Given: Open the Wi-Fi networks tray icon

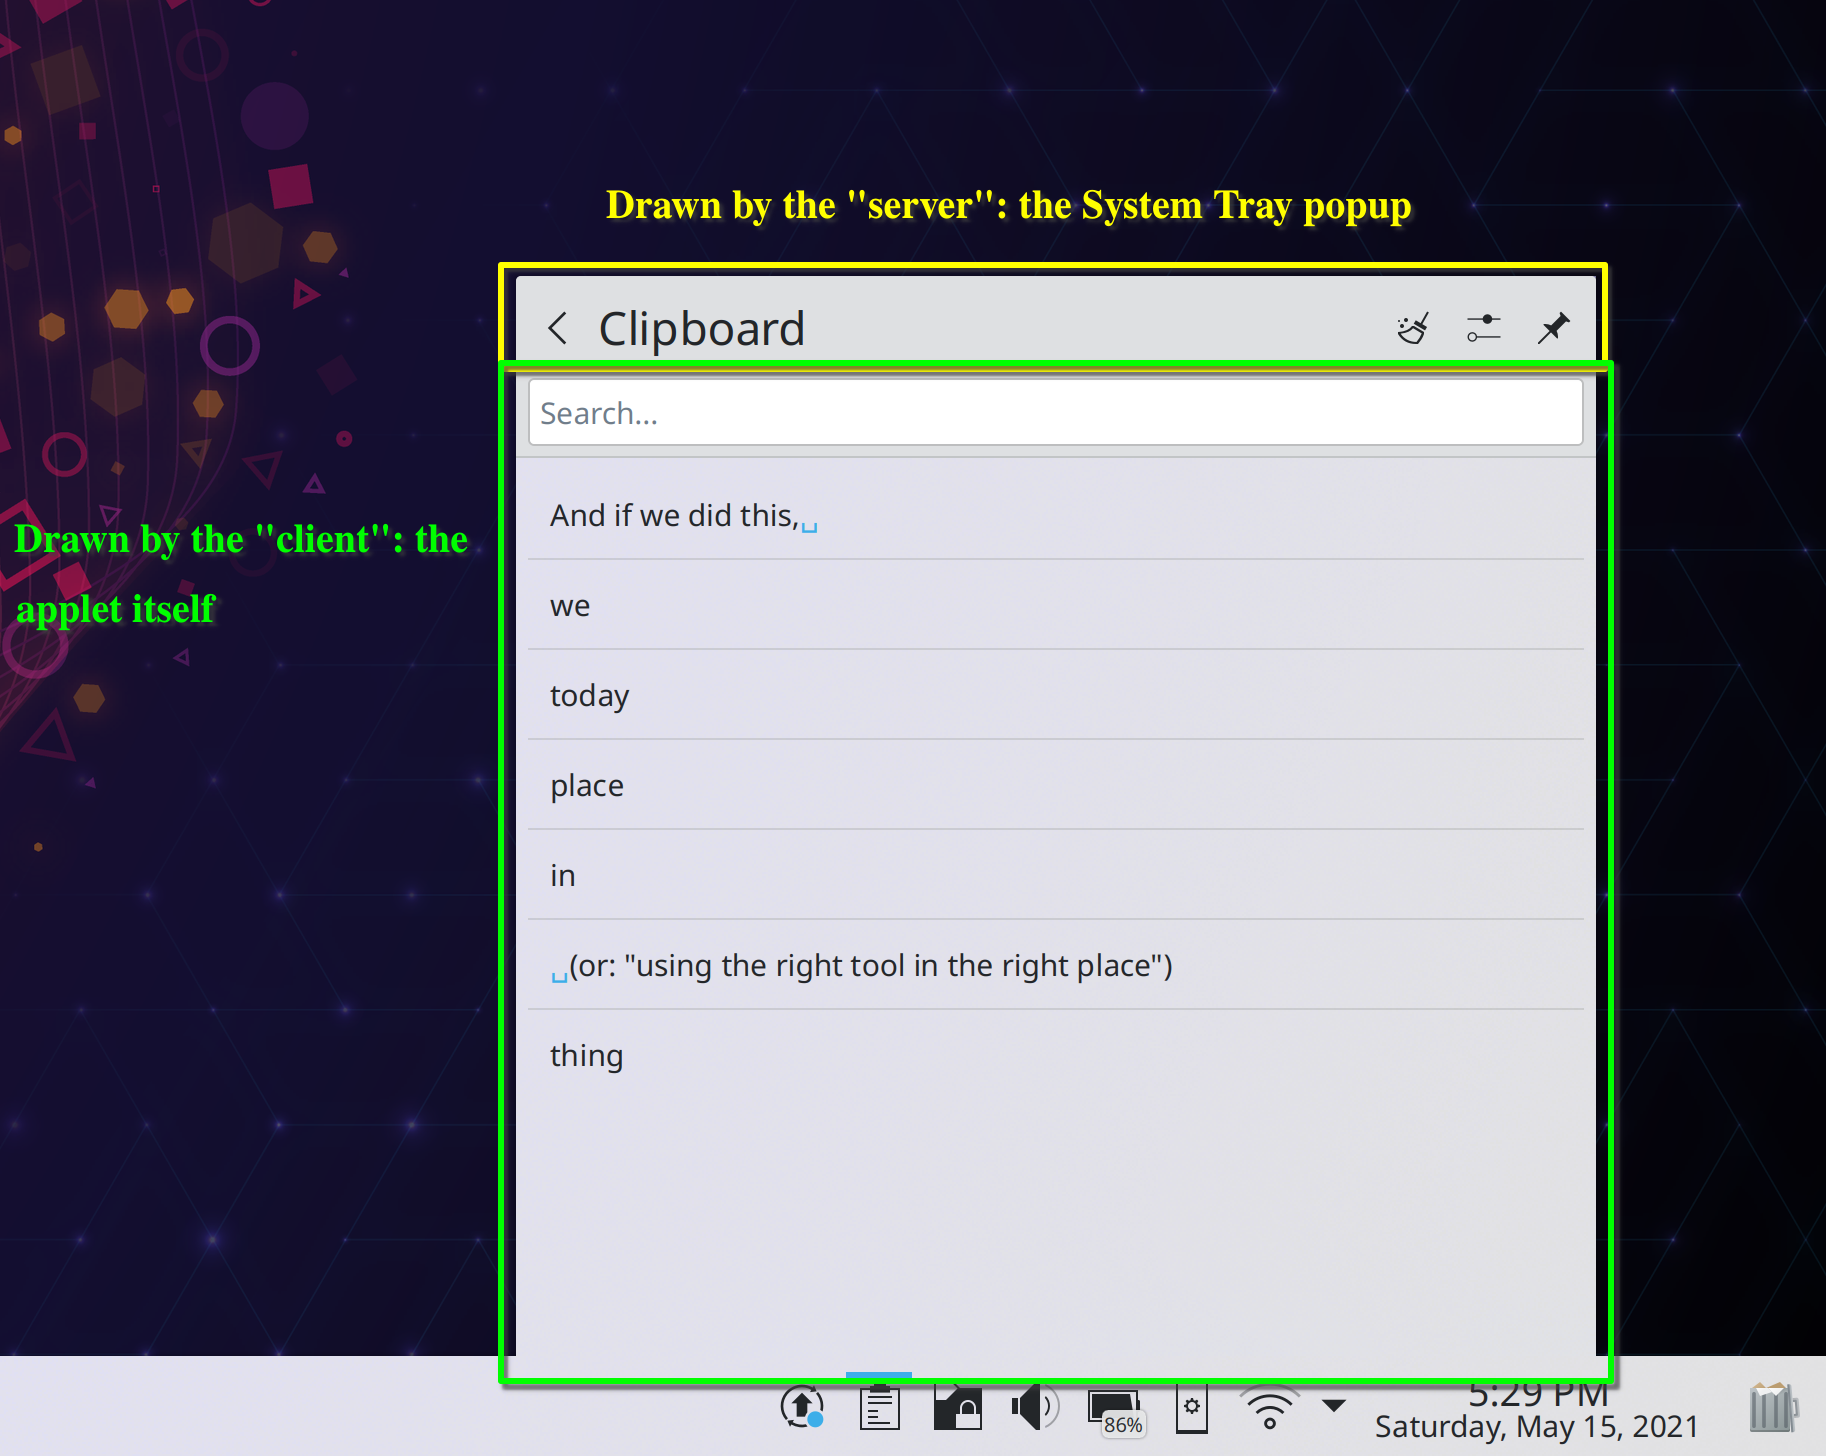Looking at the screenshot, I should [x=1269, y=1408].
